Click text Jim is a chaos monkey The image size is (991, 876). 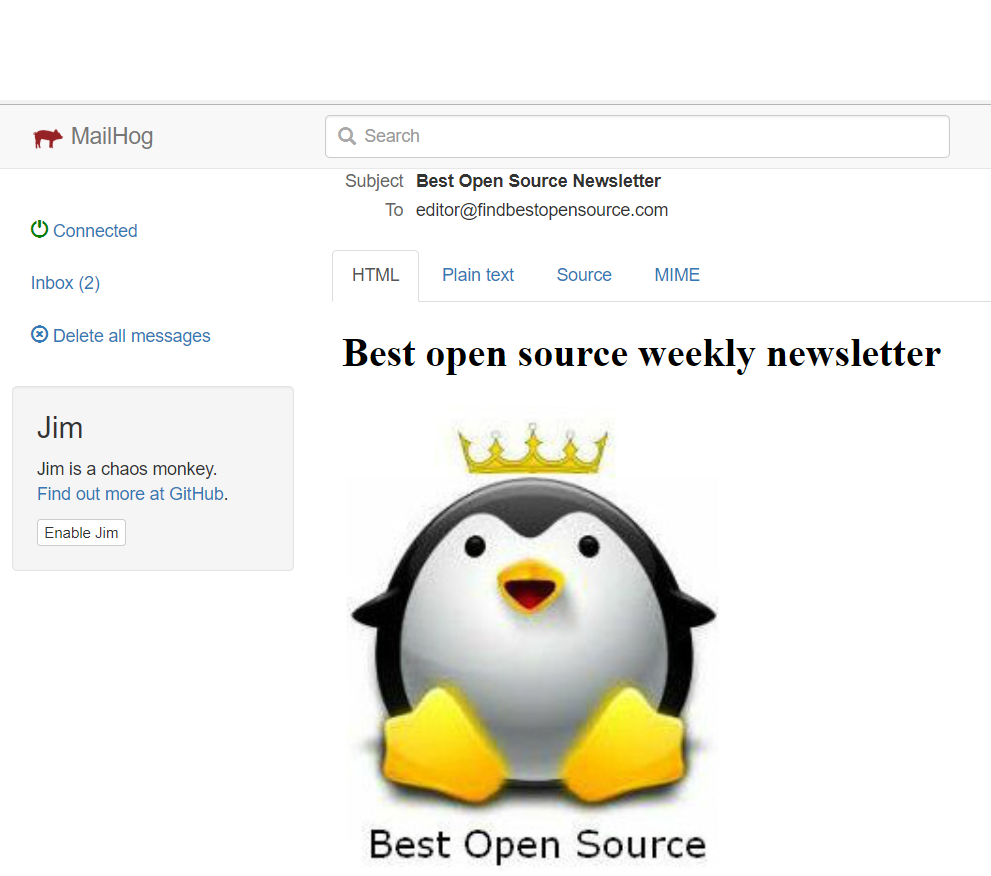(127, 469)
